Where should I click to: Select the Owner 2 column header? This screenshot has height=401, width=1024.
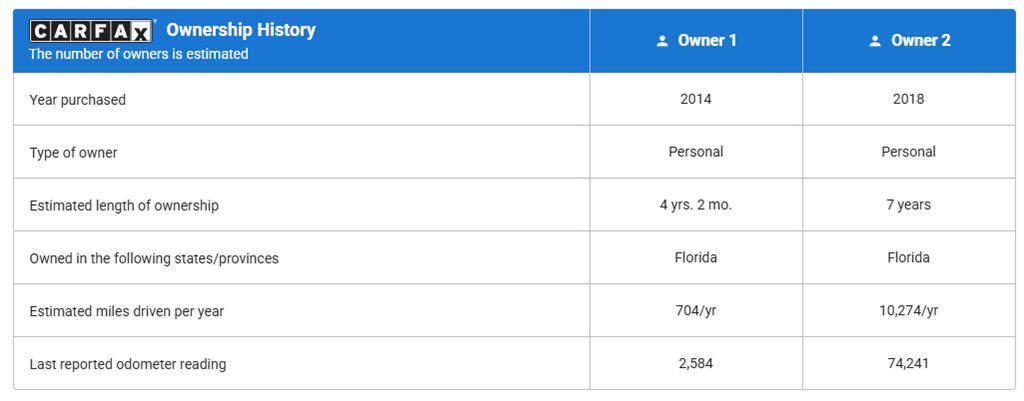click(909, 40)
